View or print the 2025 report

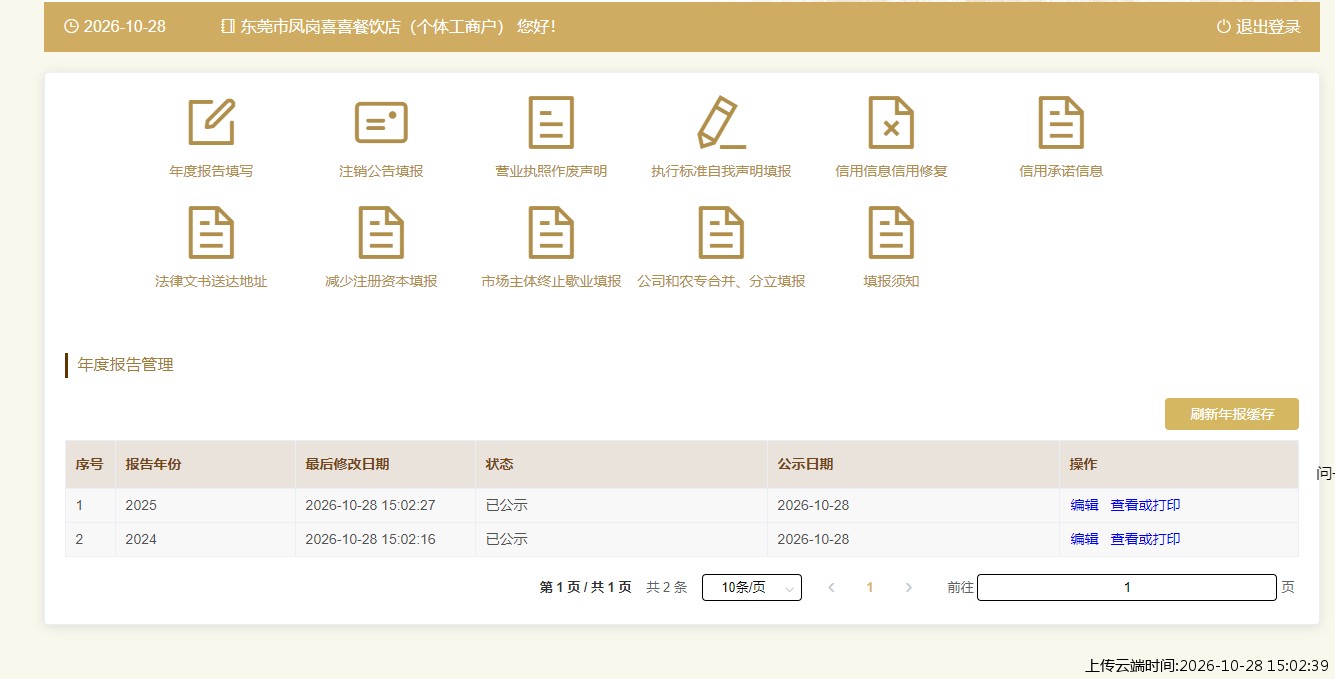(x=1145, y=505)
